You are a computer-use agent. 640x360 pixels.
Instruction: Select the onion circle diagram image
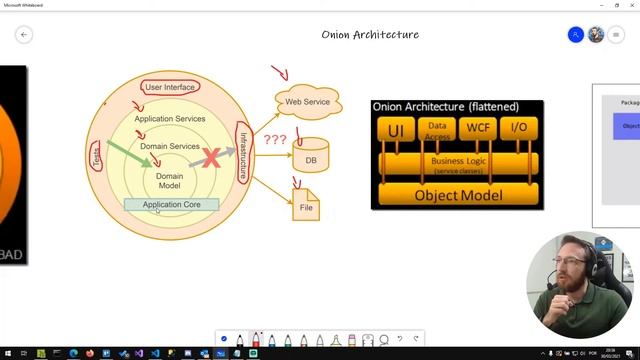pos(170,155)
